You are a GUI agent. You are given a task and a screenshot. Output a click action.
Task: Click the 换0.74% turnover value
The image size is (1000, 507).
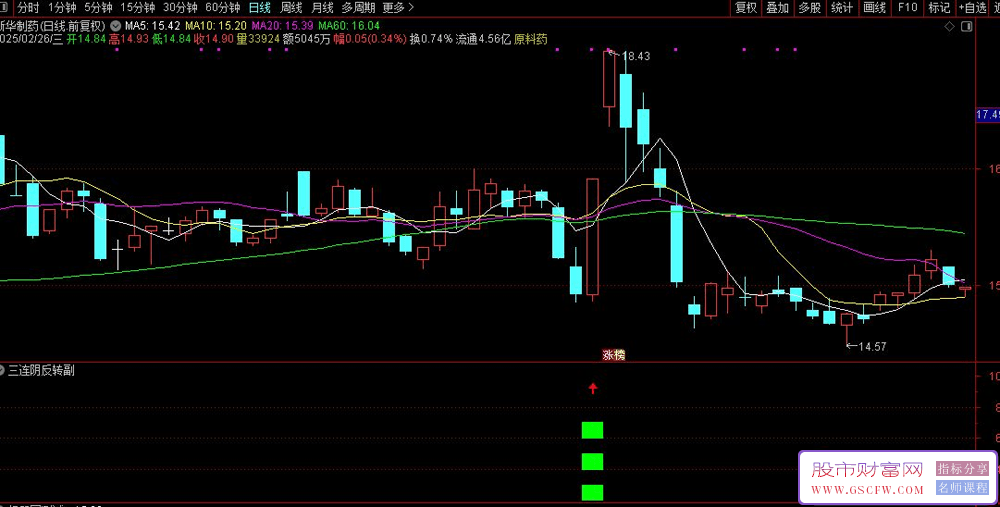point(431,40)
